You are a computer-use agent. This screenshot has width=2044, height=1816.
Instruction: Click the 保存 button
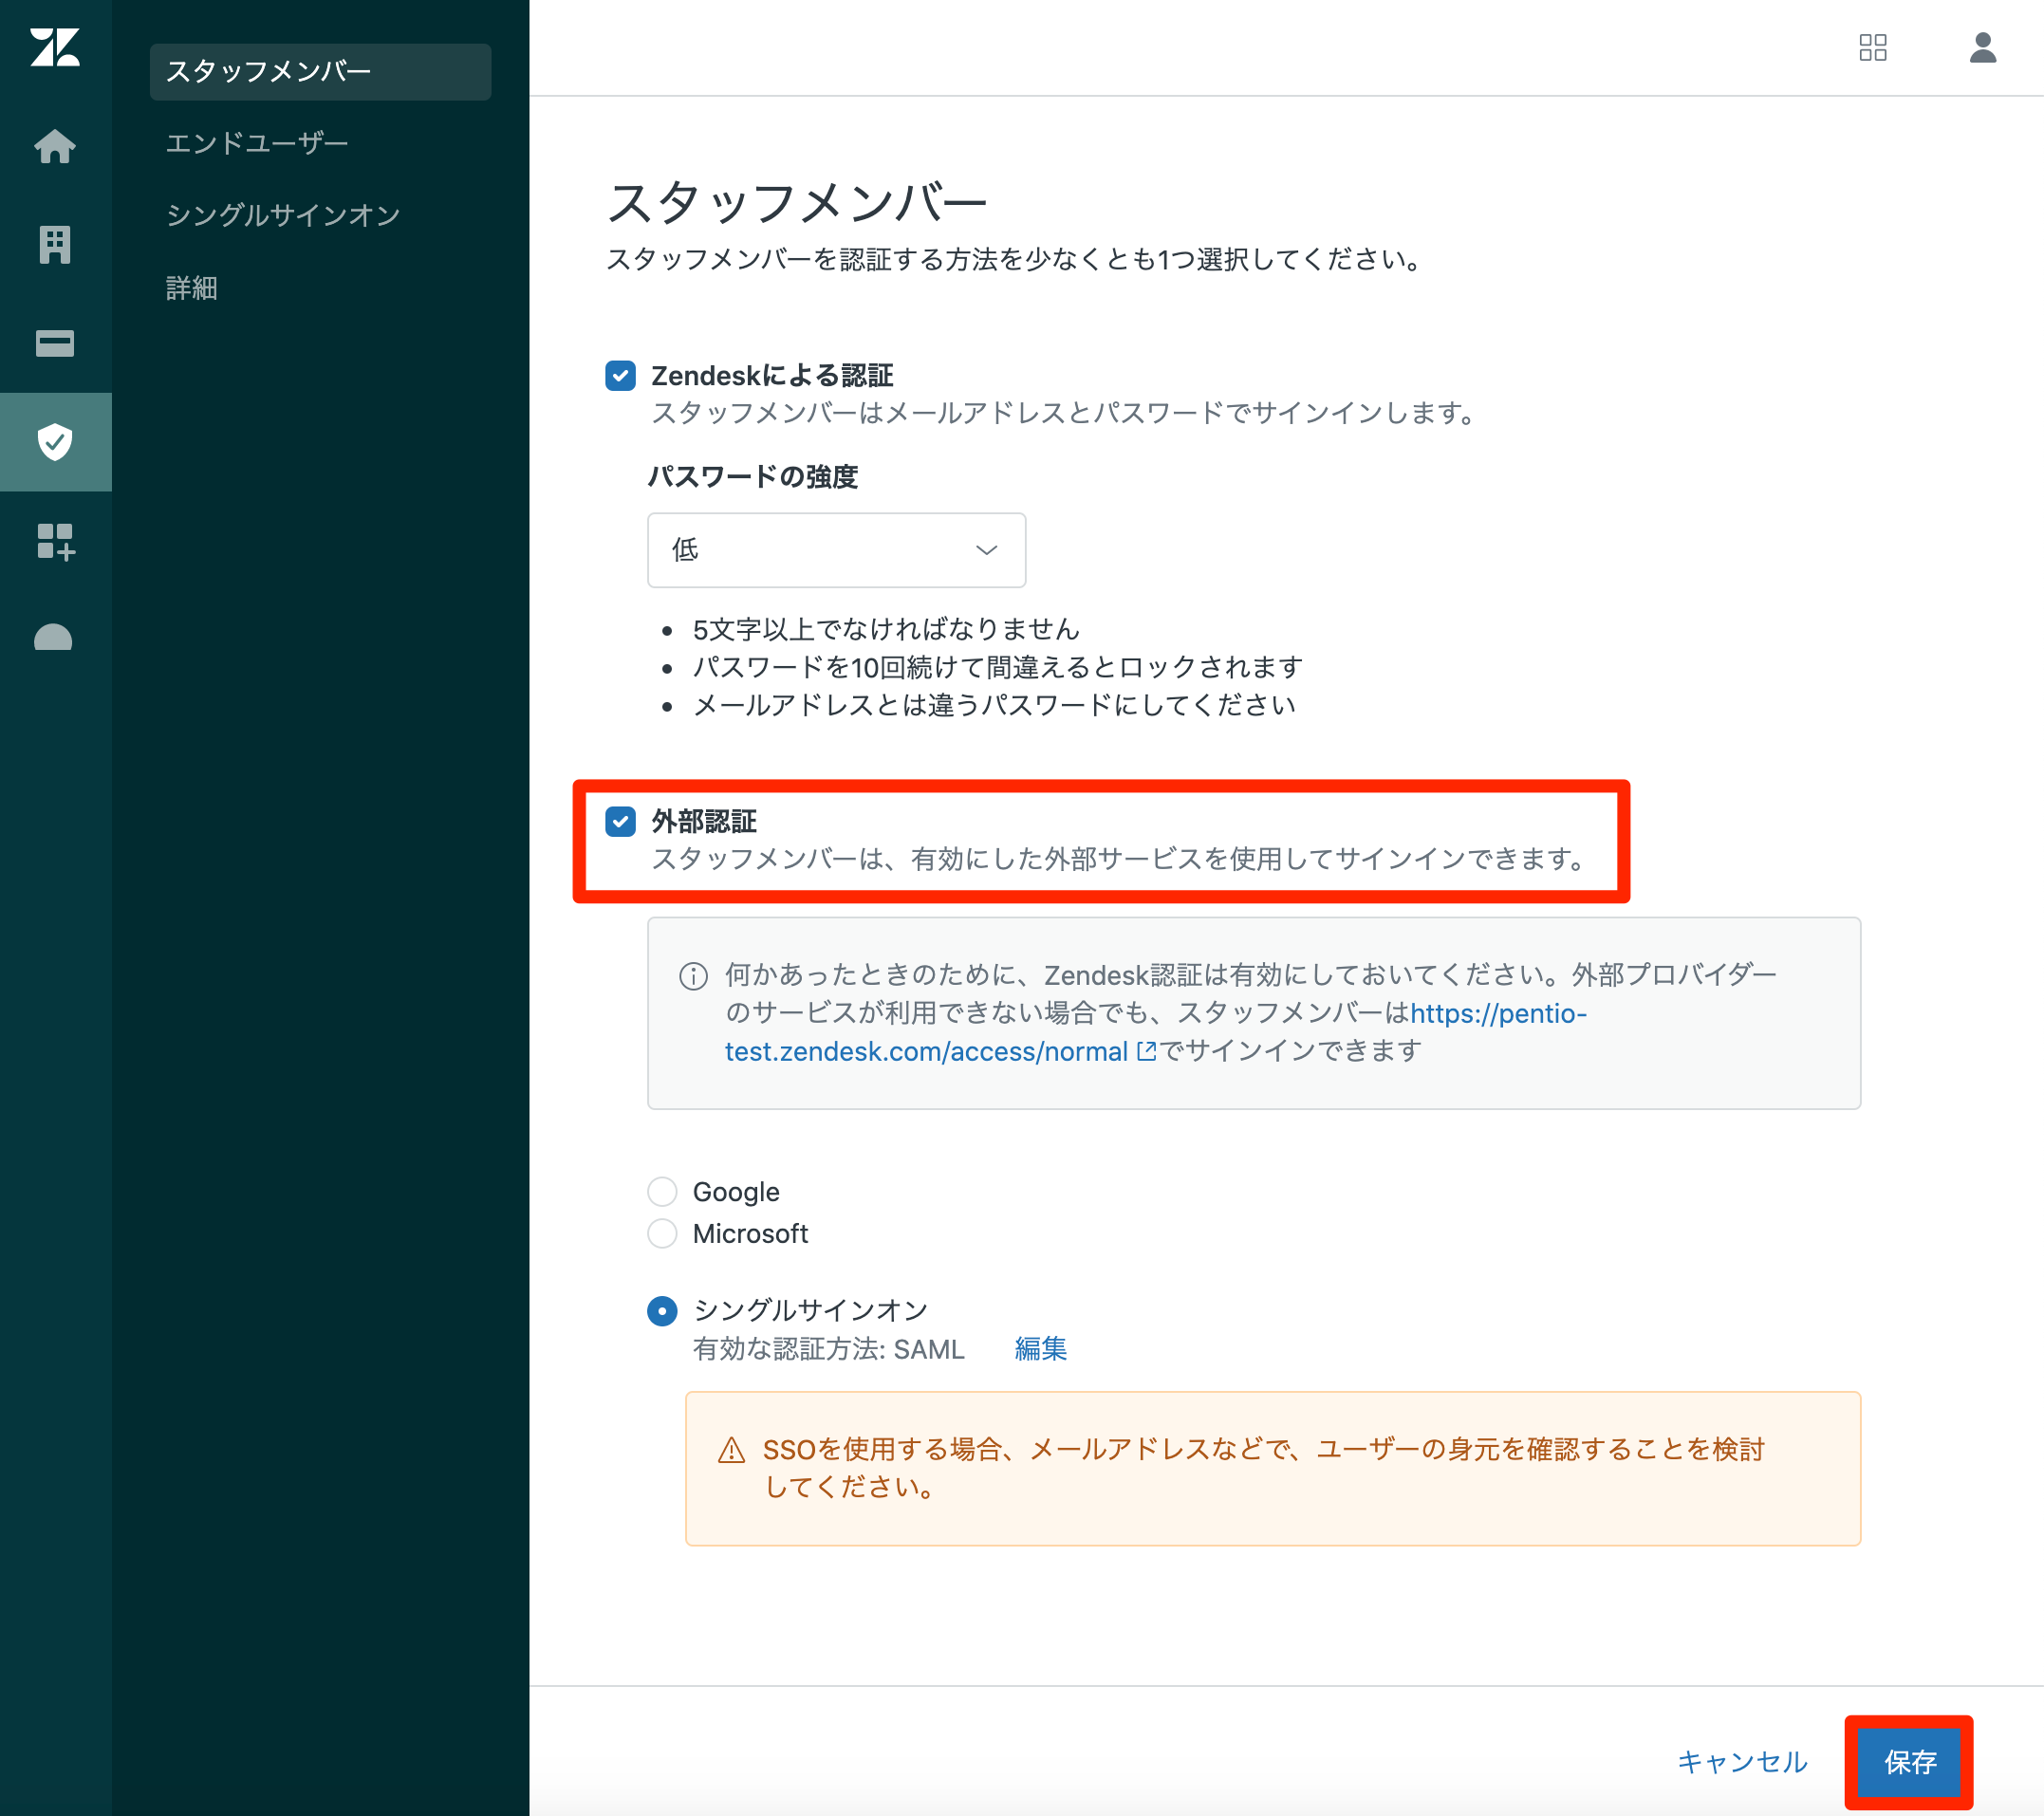[x=1909, y=1762]
